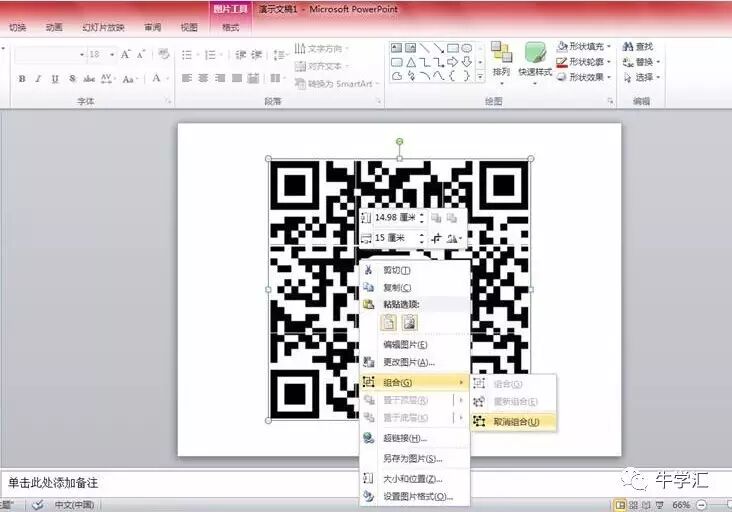Screen dimensions: 732x512
Task: Select the right arrow block shape
Action: [452, 62]
